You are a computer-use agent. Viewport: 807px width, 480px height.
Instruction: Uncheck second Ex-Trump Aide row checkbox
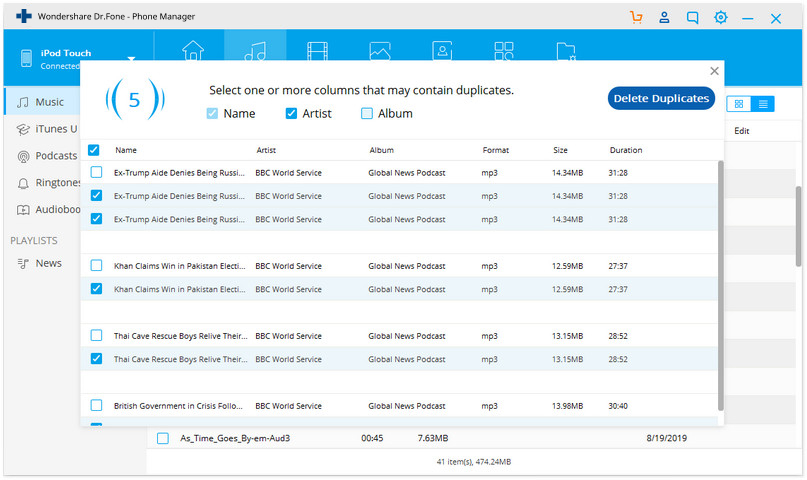click(x=96, y=195)
